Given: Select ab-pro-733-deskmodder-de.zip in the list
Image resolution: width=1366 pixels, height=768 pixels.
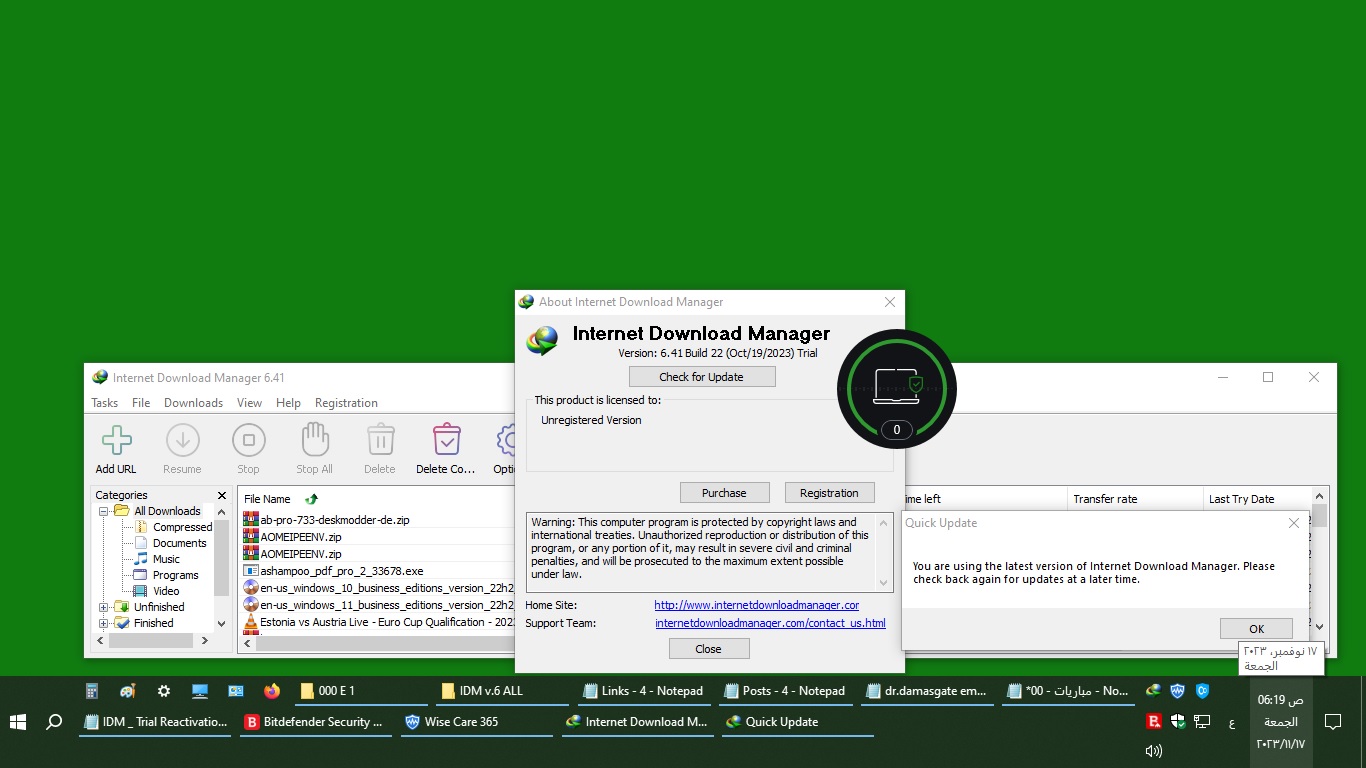Looking at the screenshot, I should [x=334, y=520].
